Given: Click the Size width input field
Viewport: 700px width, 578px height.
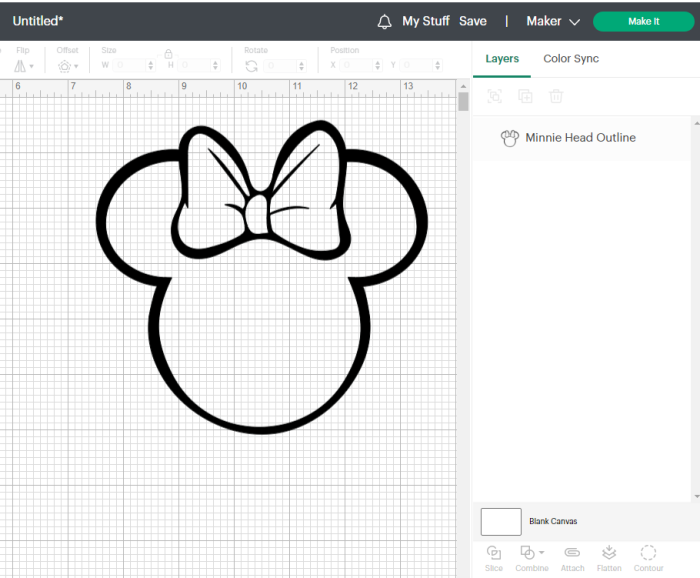Looking at the screenshot, I should (x=129, y=65).
